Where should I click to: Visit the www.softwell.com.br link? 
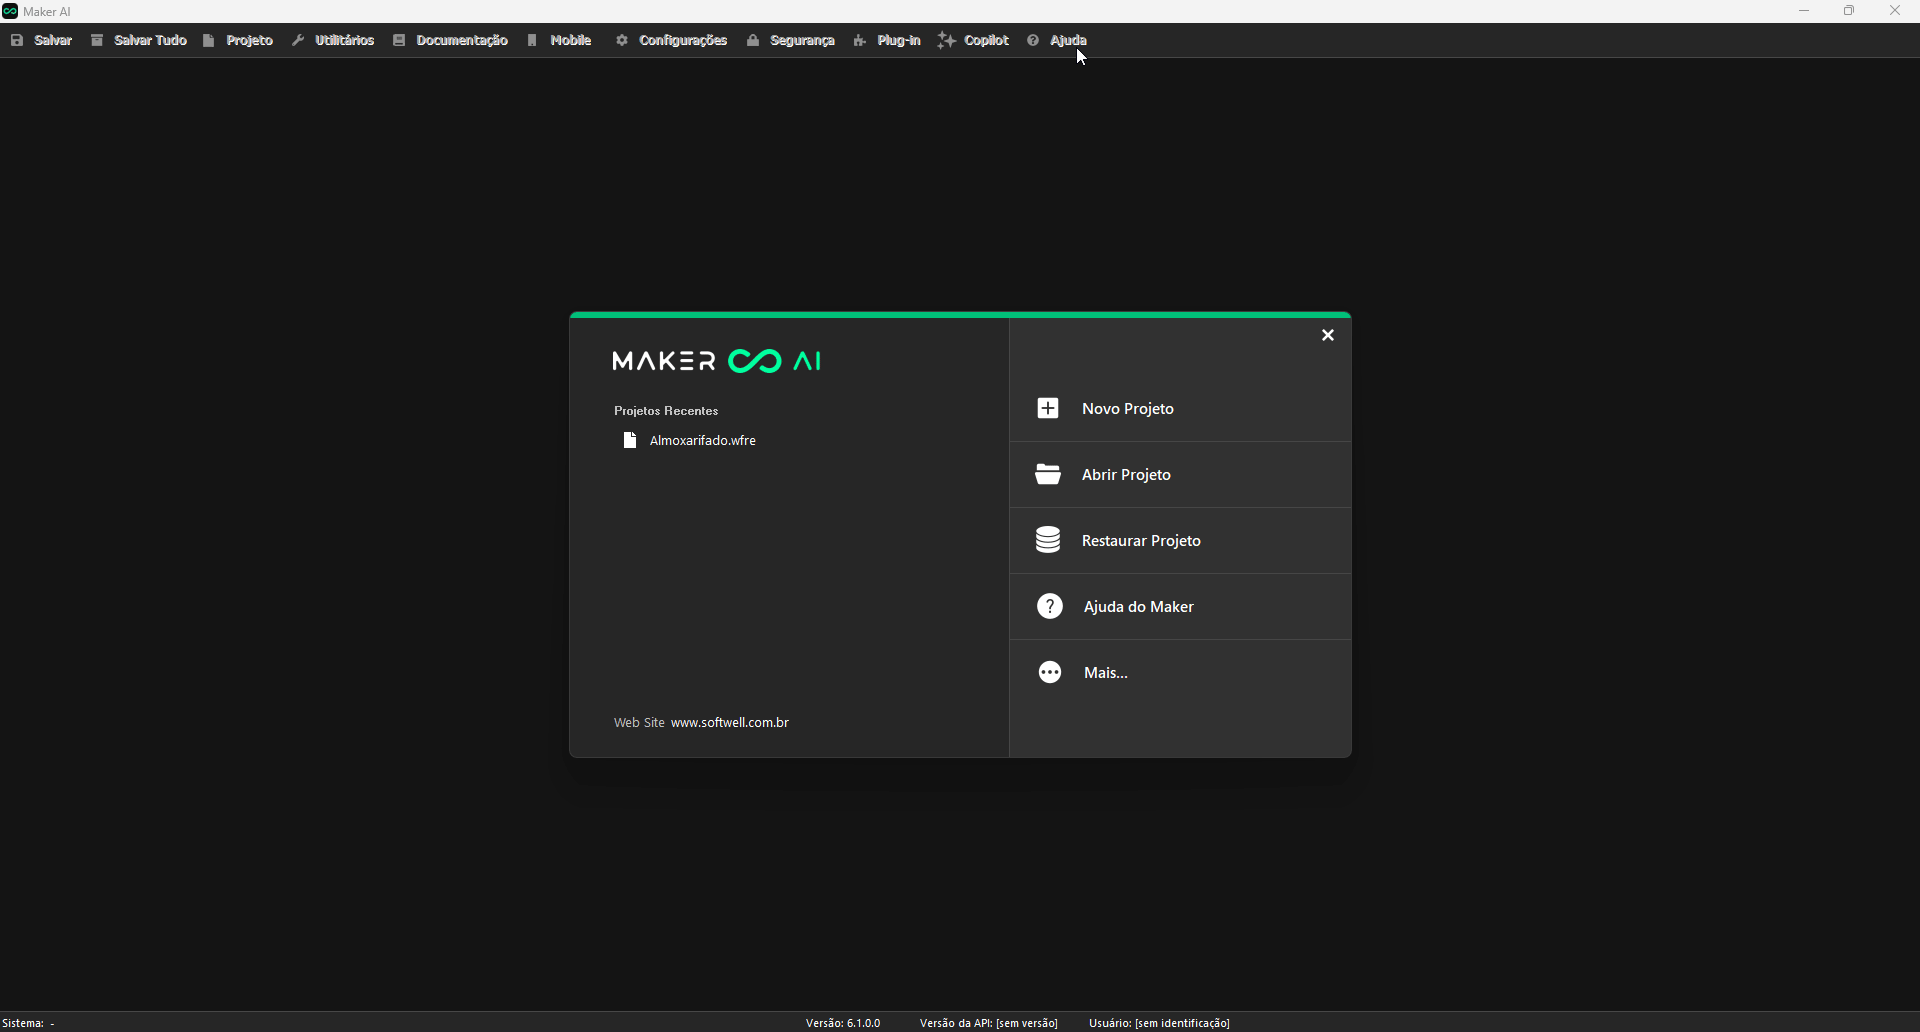click(729, 722)
